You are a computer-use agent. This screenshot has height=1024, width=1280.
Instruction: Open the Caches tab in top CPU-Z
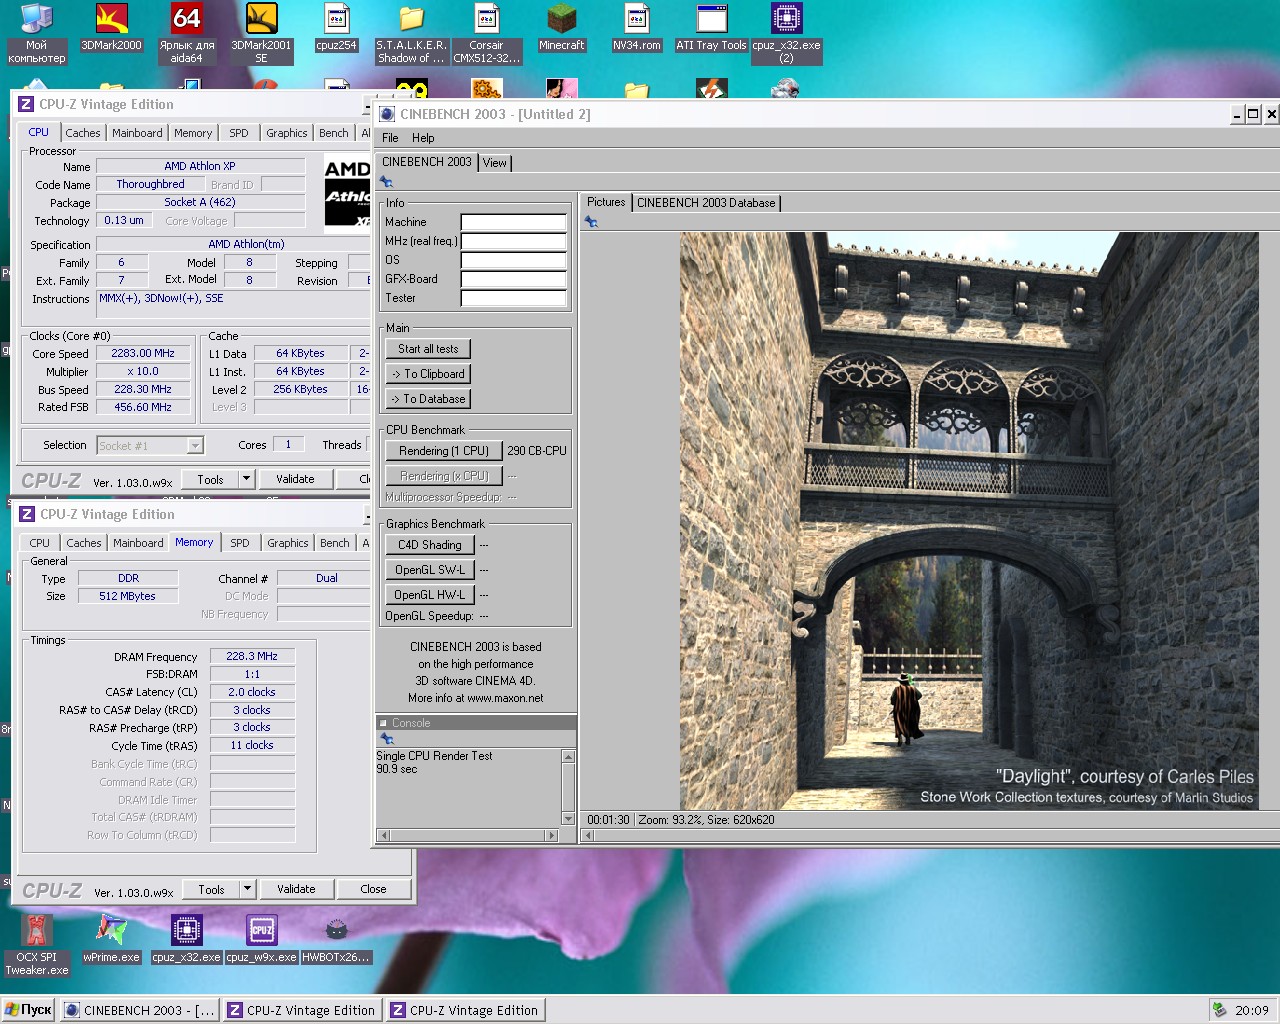click(x=83, y=133)
